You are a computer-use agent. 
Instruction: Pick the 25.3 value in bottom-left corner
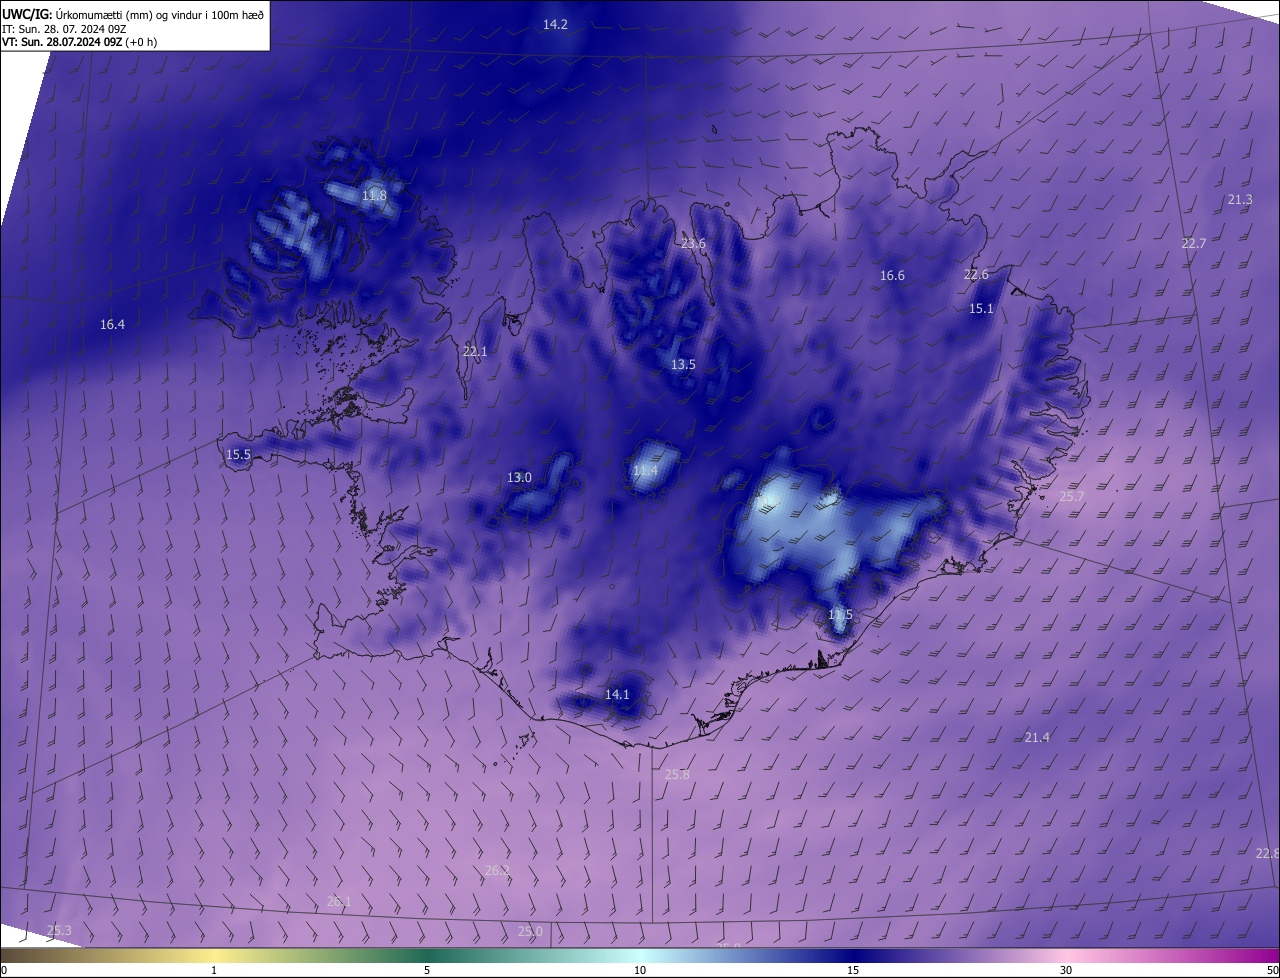point(59,930)
